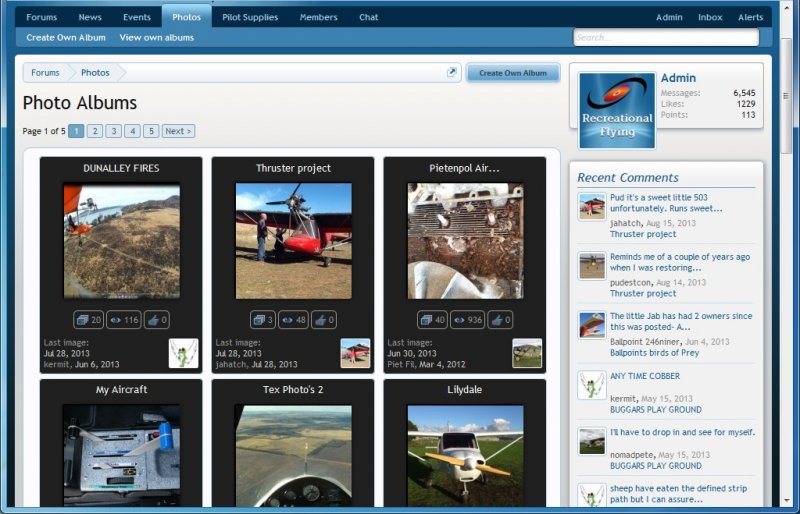Open the Lilydale album thumbnail
The height and width of the screenshot is (514, 800).
click(465, 455)
